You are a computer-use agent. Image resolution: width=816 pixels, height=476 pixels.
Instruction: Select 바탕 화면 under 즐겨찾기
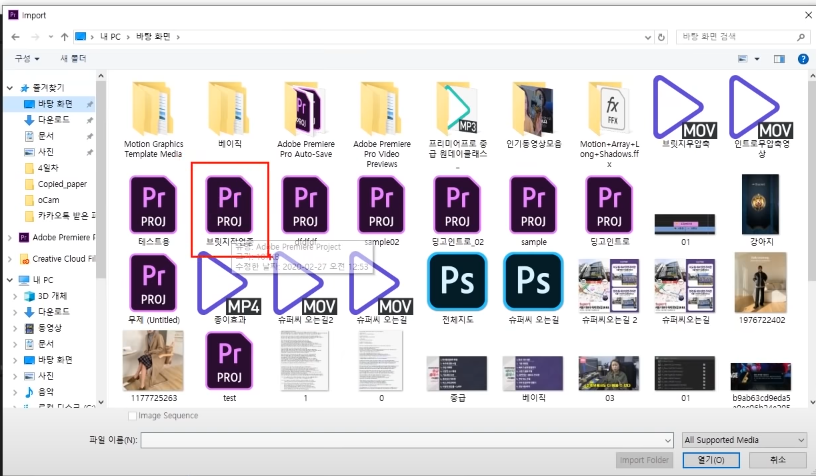point(55,104)
